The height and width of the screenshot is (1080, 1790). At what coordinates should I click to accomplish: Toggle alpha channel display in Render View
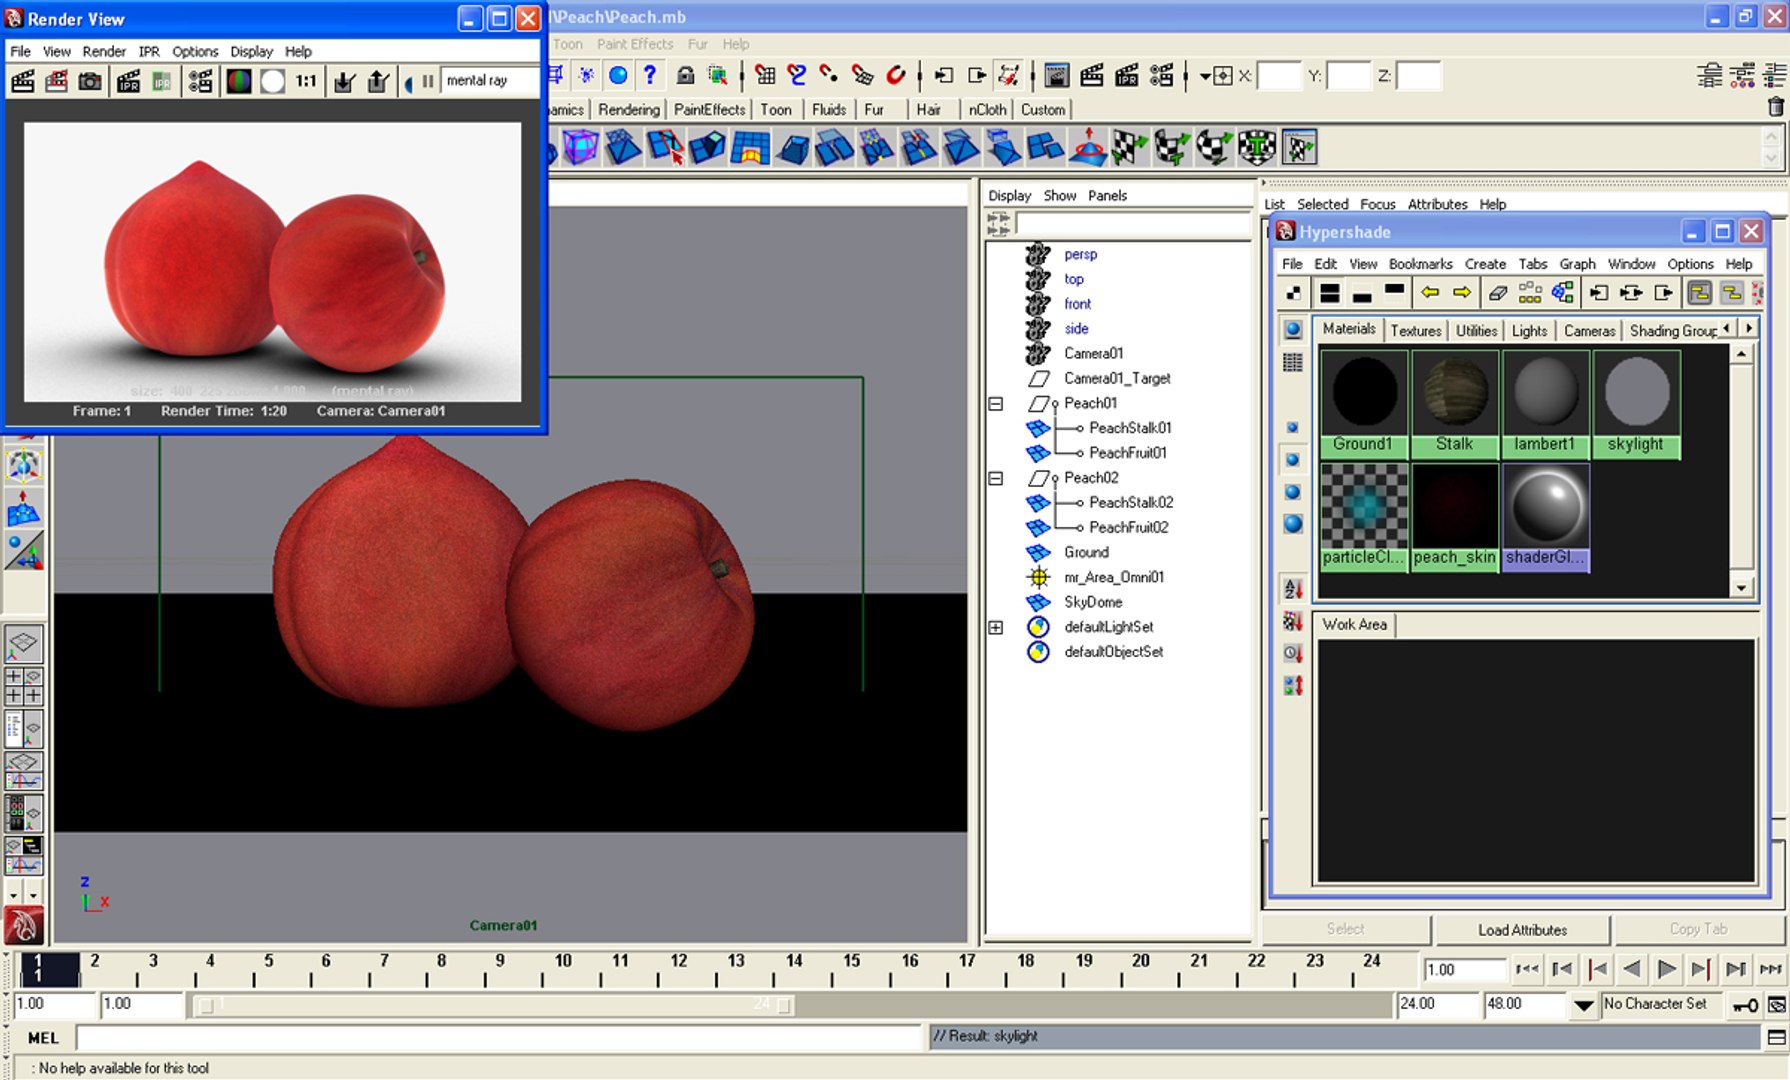point(272,81)
